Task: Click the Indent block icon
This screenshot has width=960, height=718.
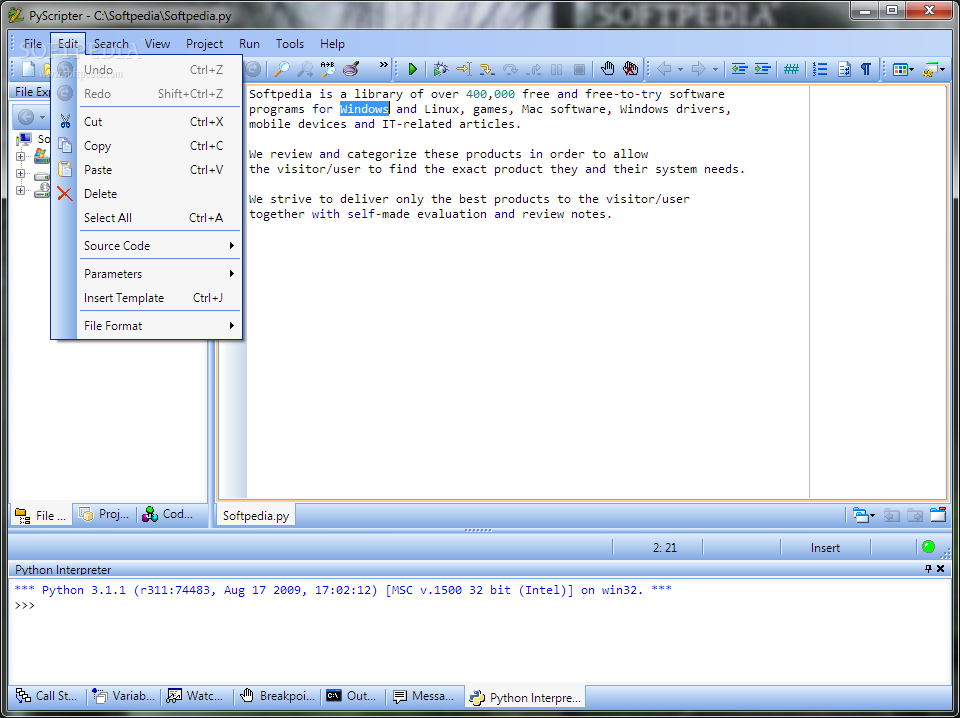Action: pos(762,69)
